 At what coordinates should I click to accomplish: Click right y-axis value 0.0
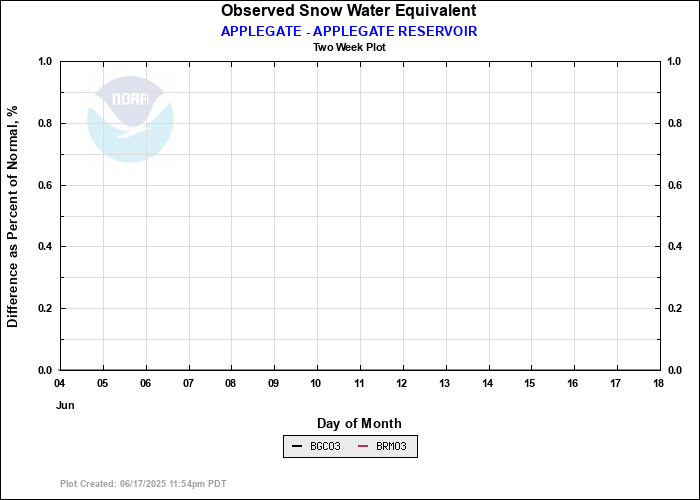[674, 370]
